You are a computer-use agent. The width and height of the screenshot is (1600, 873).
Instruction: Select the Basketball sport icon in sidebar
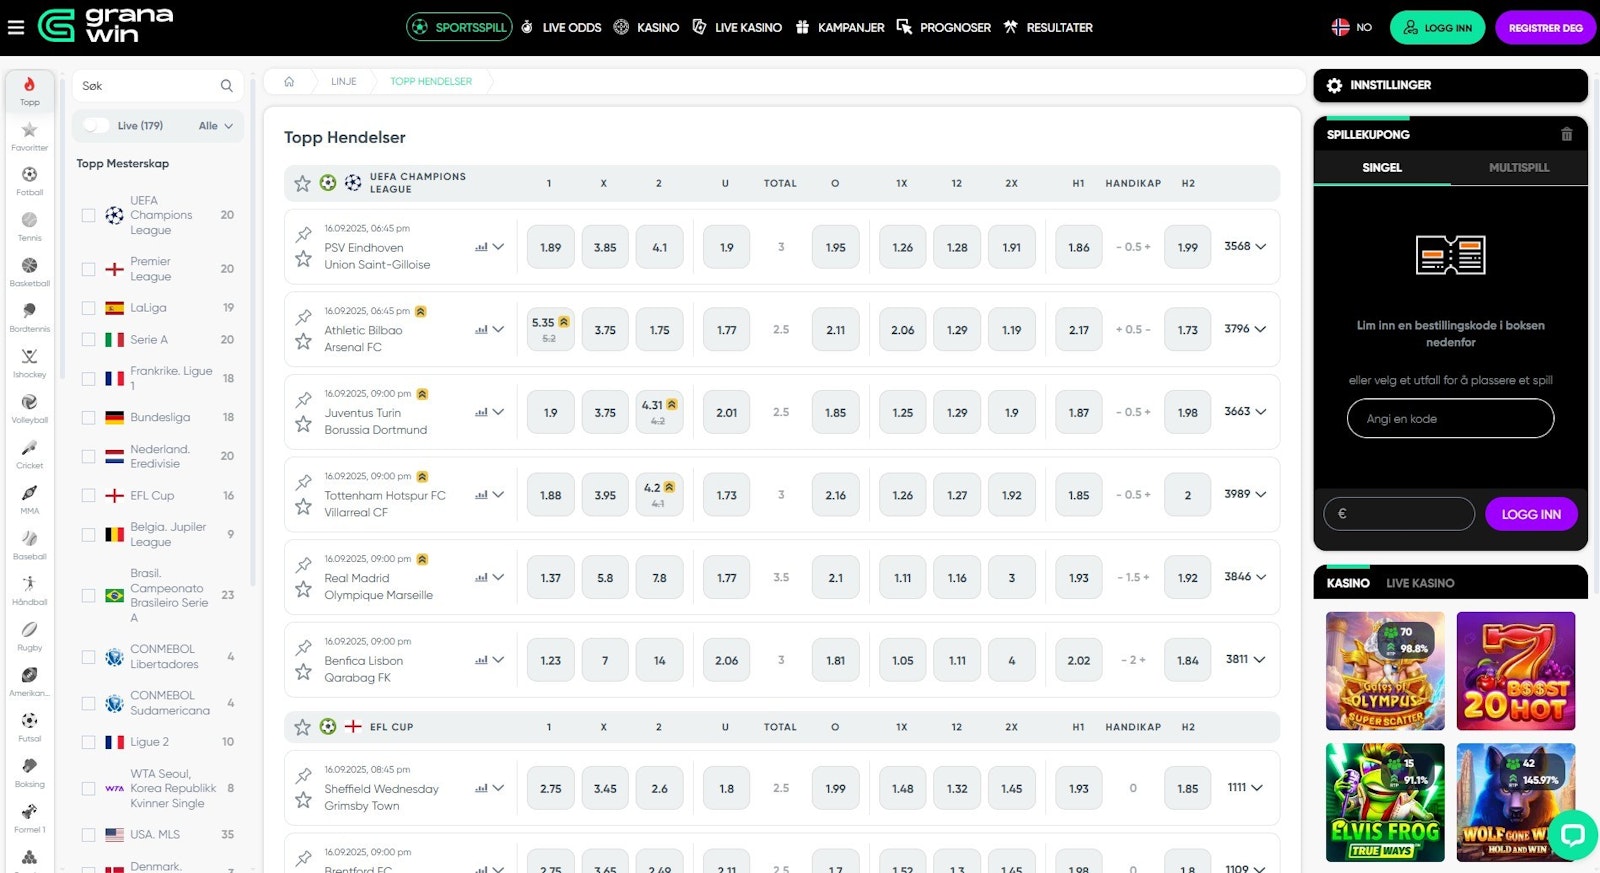click(x=29, y=267)
